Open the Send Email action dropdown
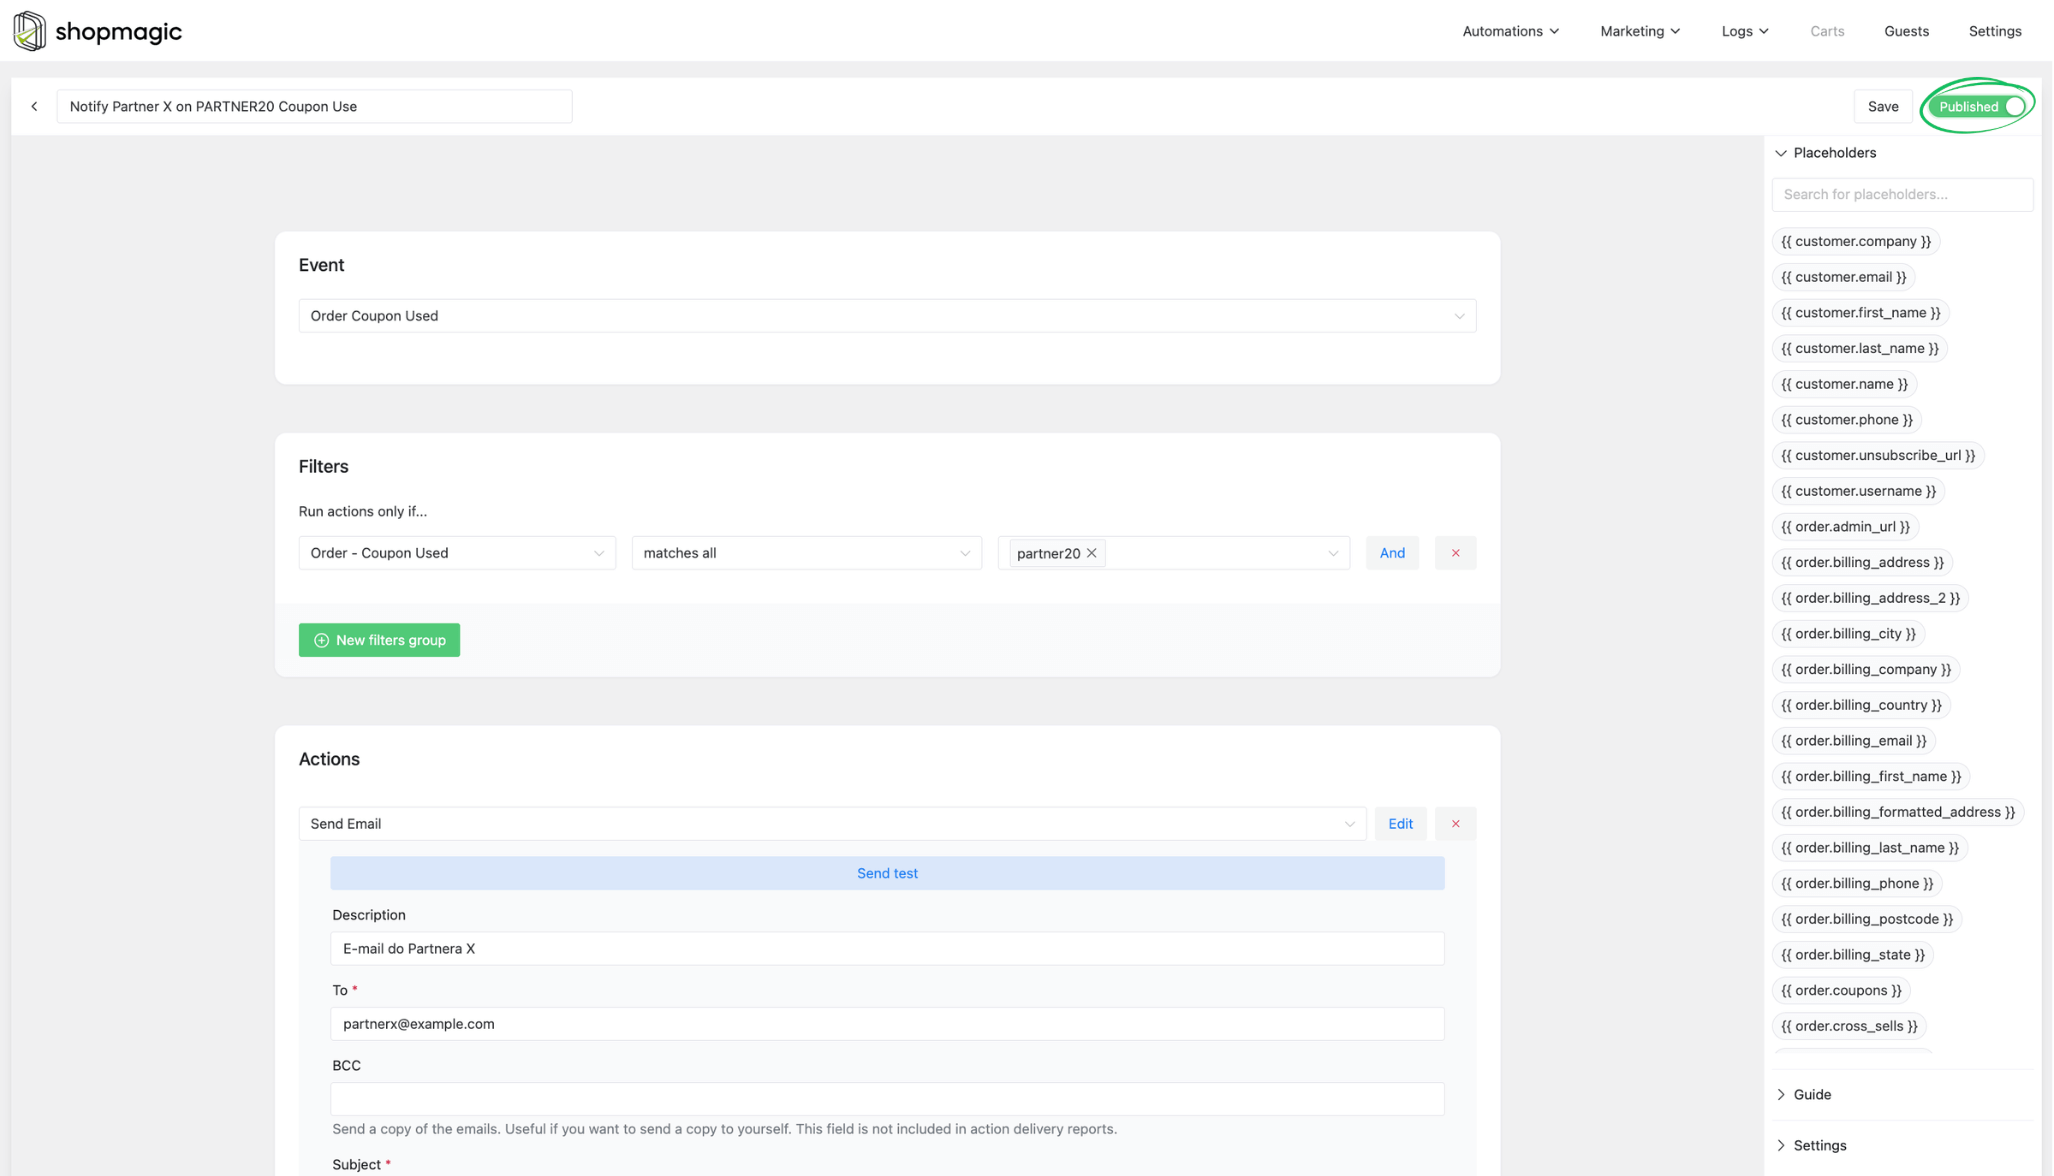Screen dimensions: 2054x1176 click(x=831, y=824)
